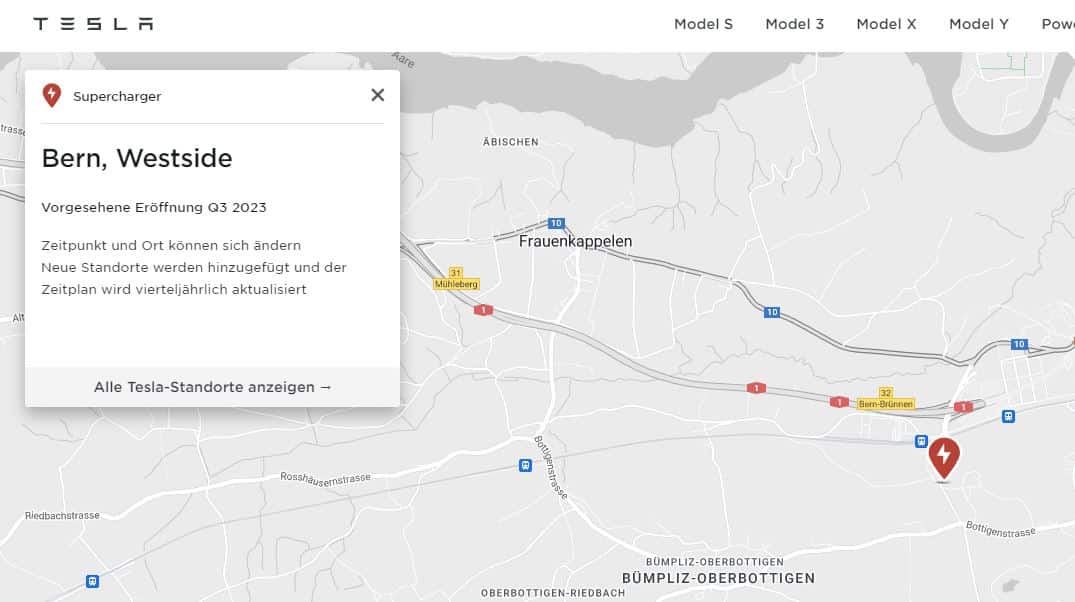The image size is (1075, 602).
Task: Open Alle Tesla-Standorte anzeigen link
Action: click(x=212, y=386)
